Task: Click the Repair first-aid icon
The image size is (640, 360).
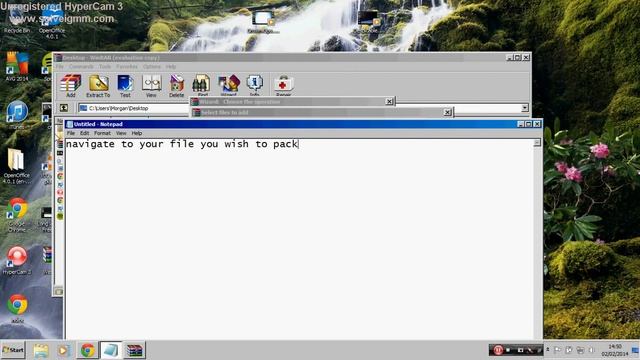Action: [x=283, y=85]
